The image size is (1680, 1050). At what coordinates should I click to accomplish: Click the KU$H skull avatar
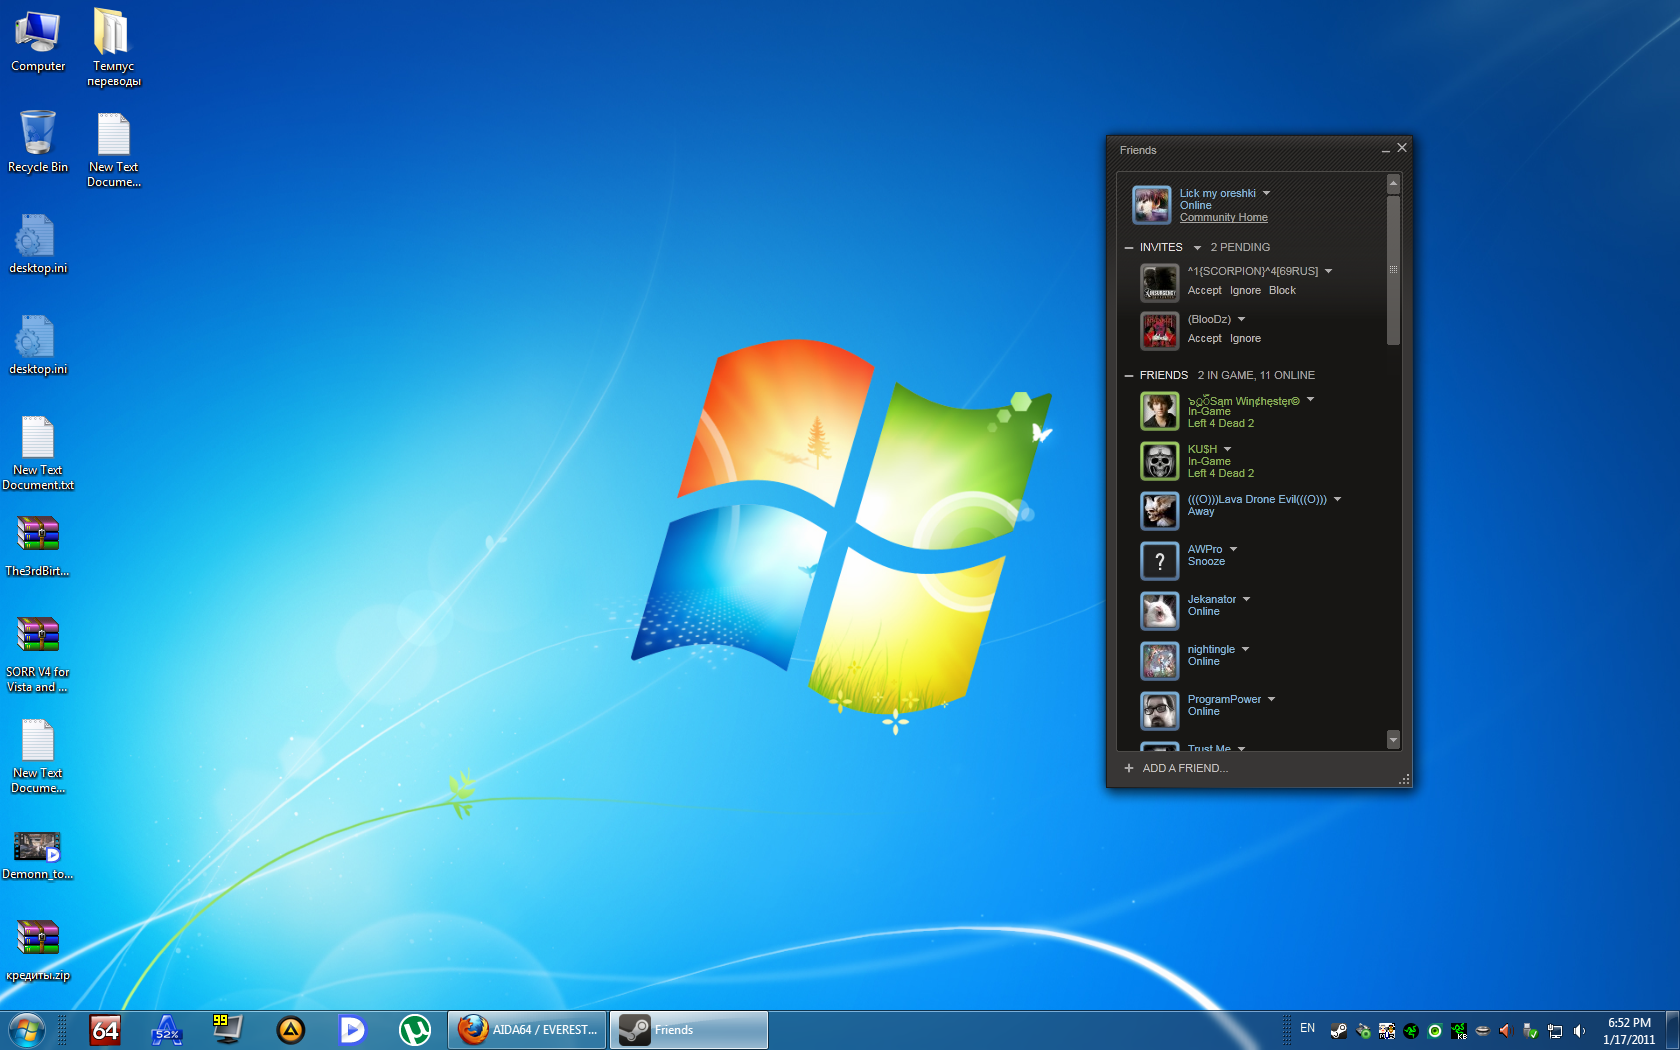1160,461
